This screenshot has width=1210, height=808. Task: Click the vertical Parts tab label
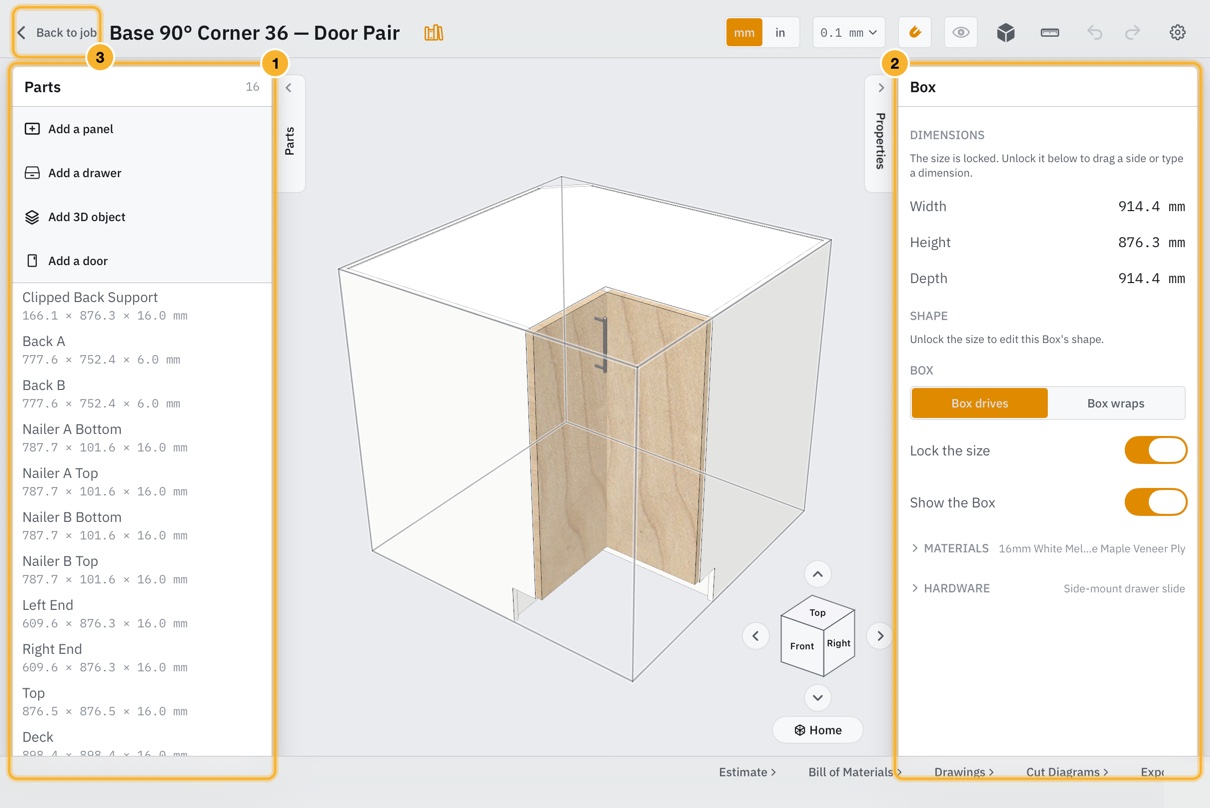[x=289, y=141]
